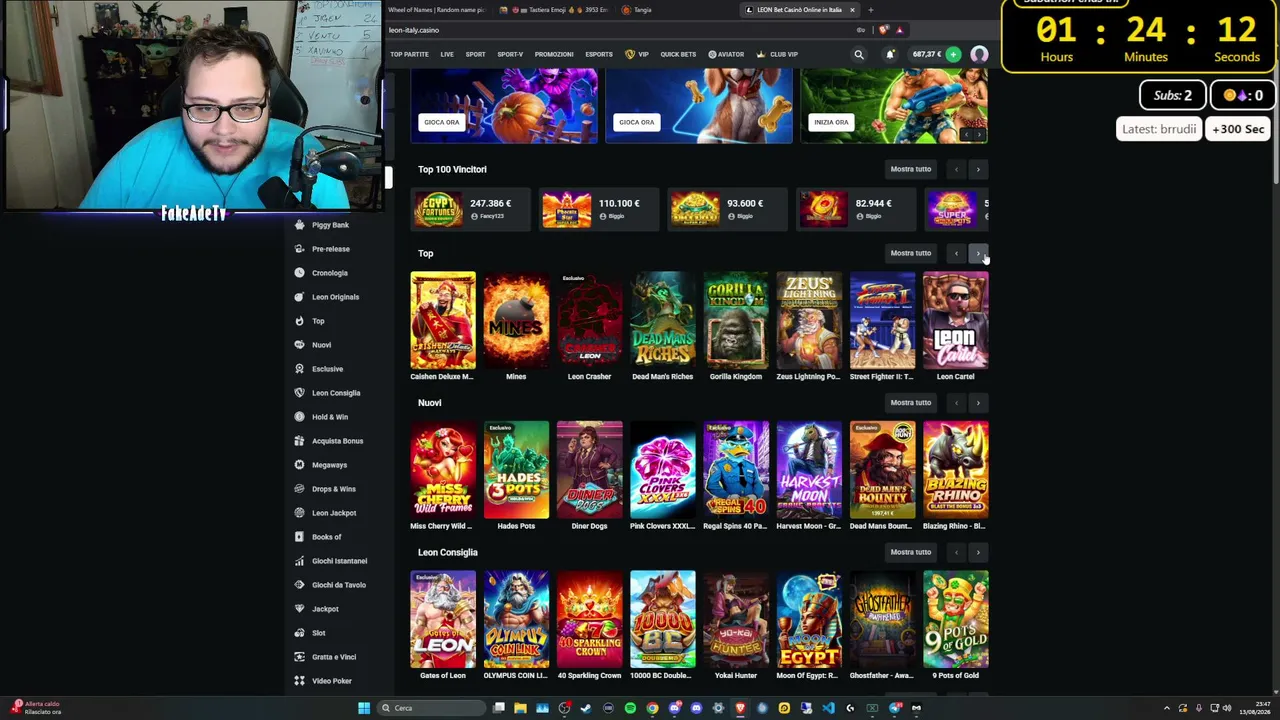Go to next page of Leon Consiglia
Screen dimensions: 1280x720
click(x=978, y=552)
